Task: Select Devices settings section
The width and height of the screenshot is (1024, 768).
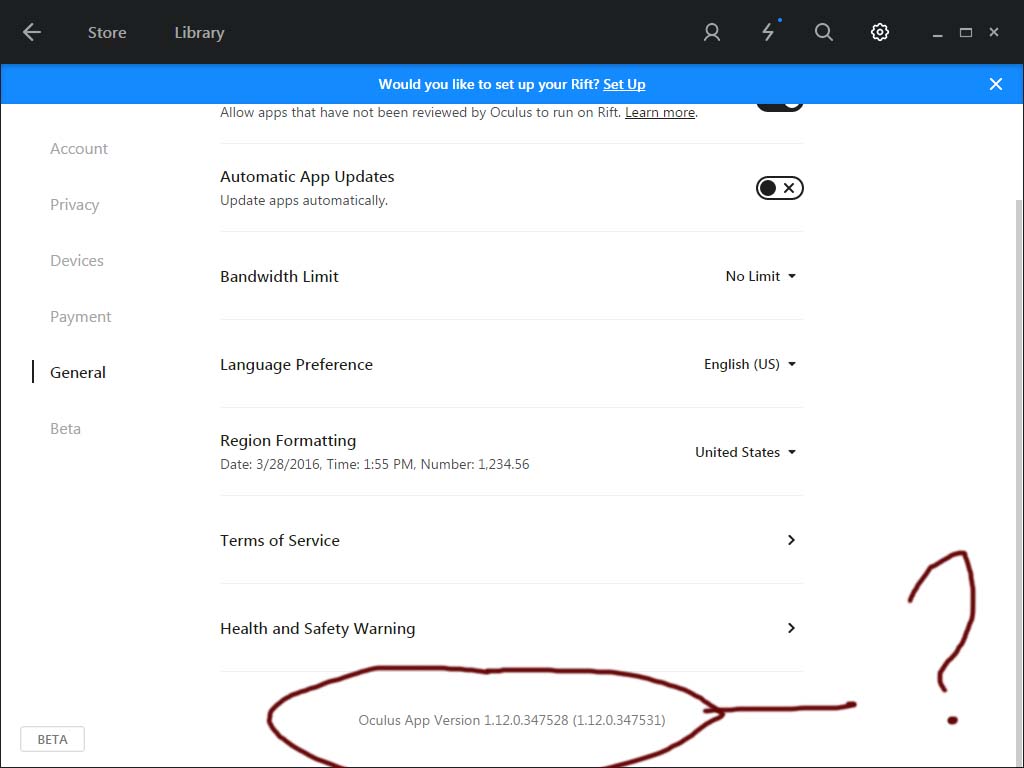Action: [x=77, y=261]
